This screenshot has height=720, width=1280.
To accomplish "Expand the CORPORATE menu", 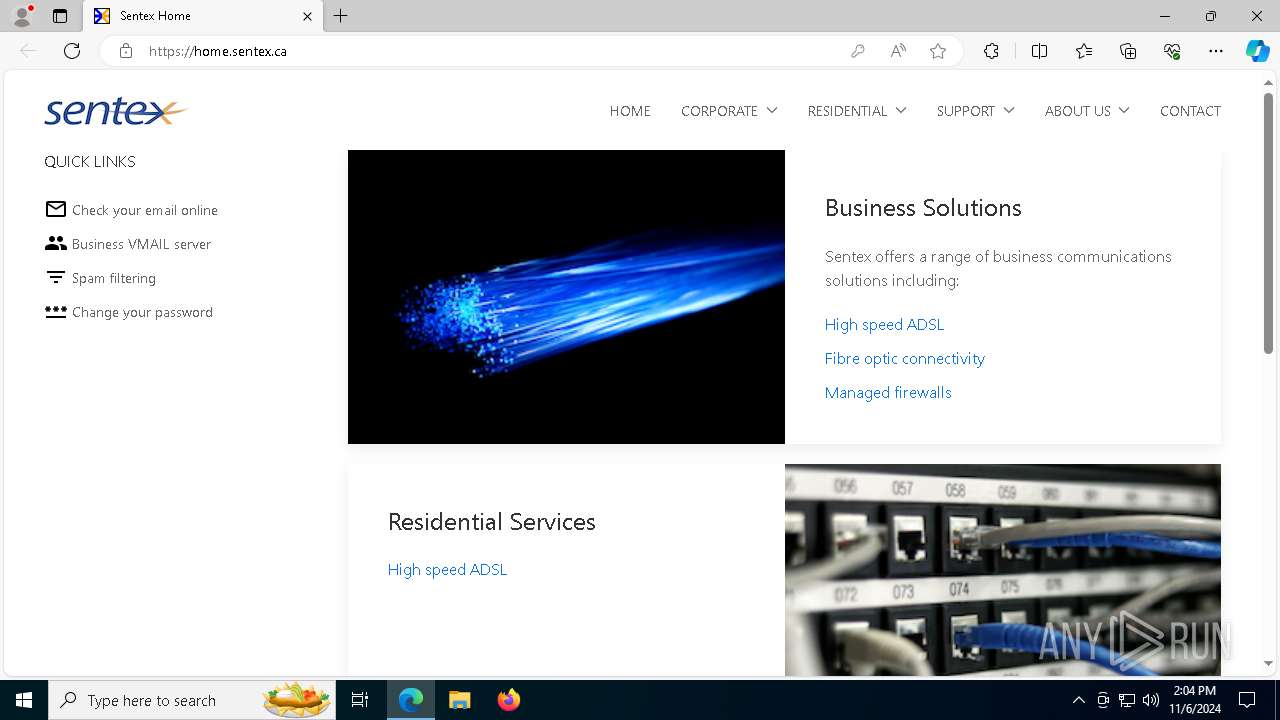I will 729,111.
